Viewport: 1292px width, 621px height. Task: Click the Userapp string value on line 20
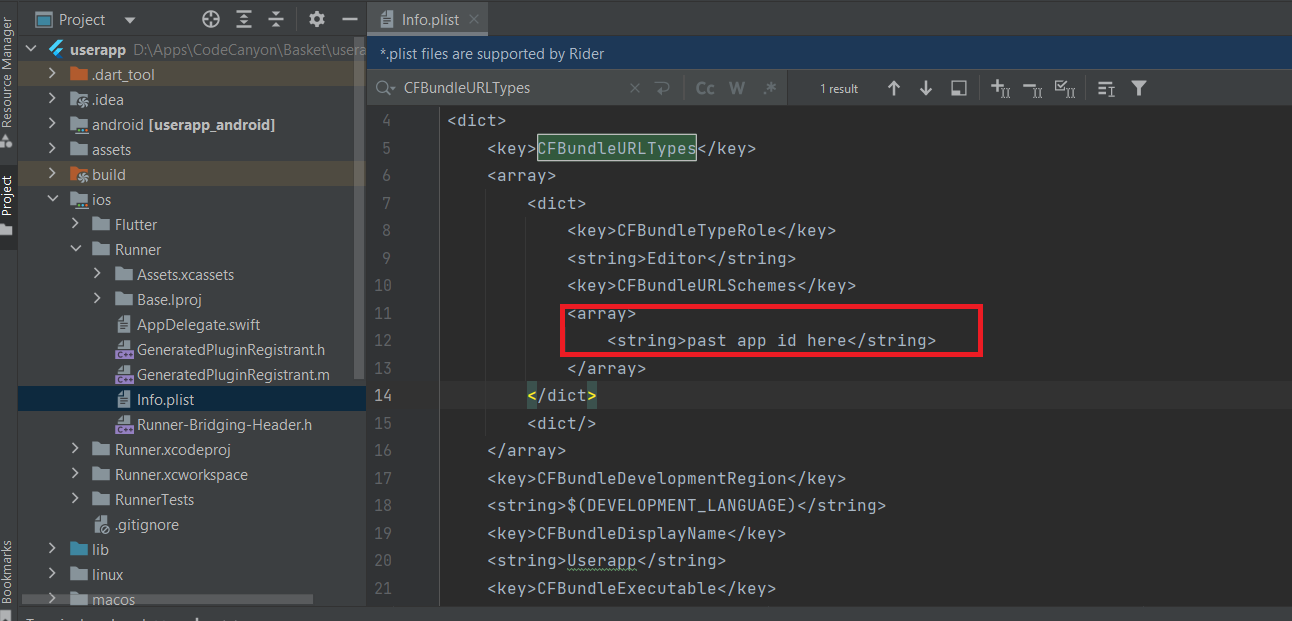tap(601, 561)
